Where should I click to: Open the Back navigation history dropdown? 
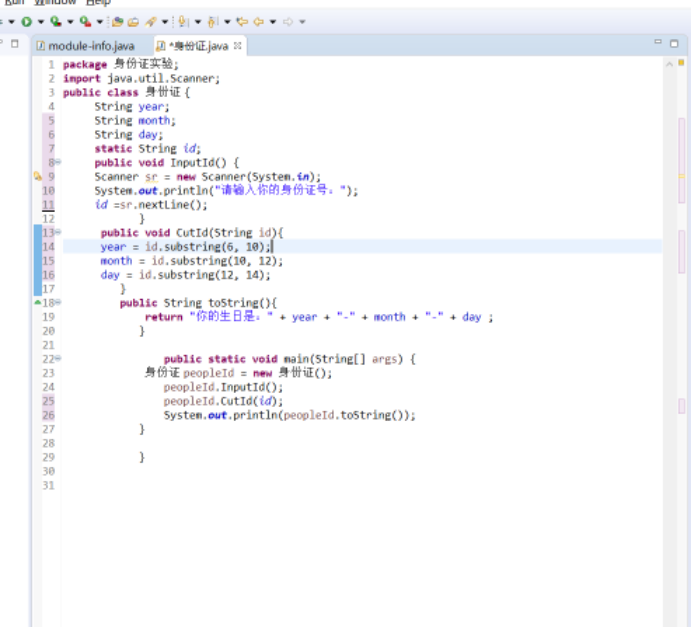273,21
